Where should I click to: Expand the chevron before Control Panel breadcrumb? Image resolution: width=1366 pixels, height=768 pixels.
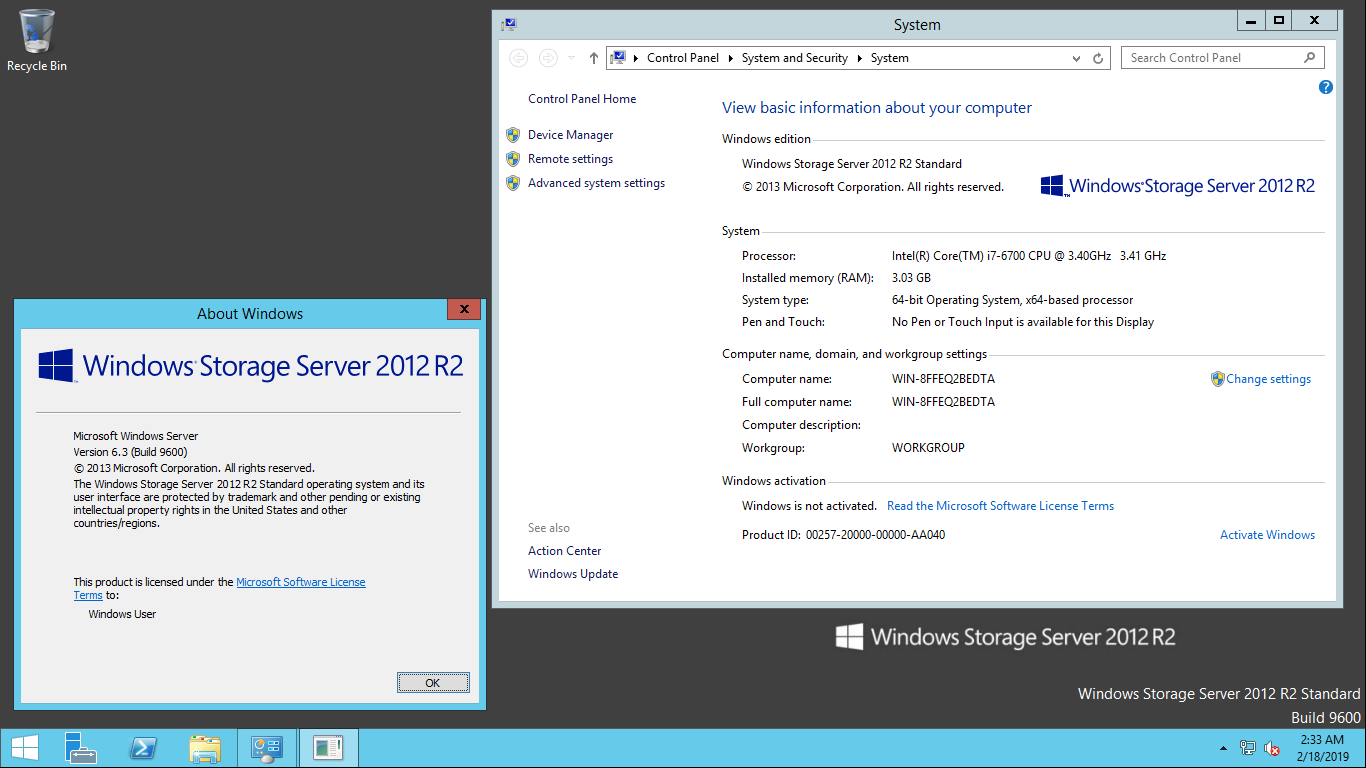pyautogui.click(x=636, y=58)
